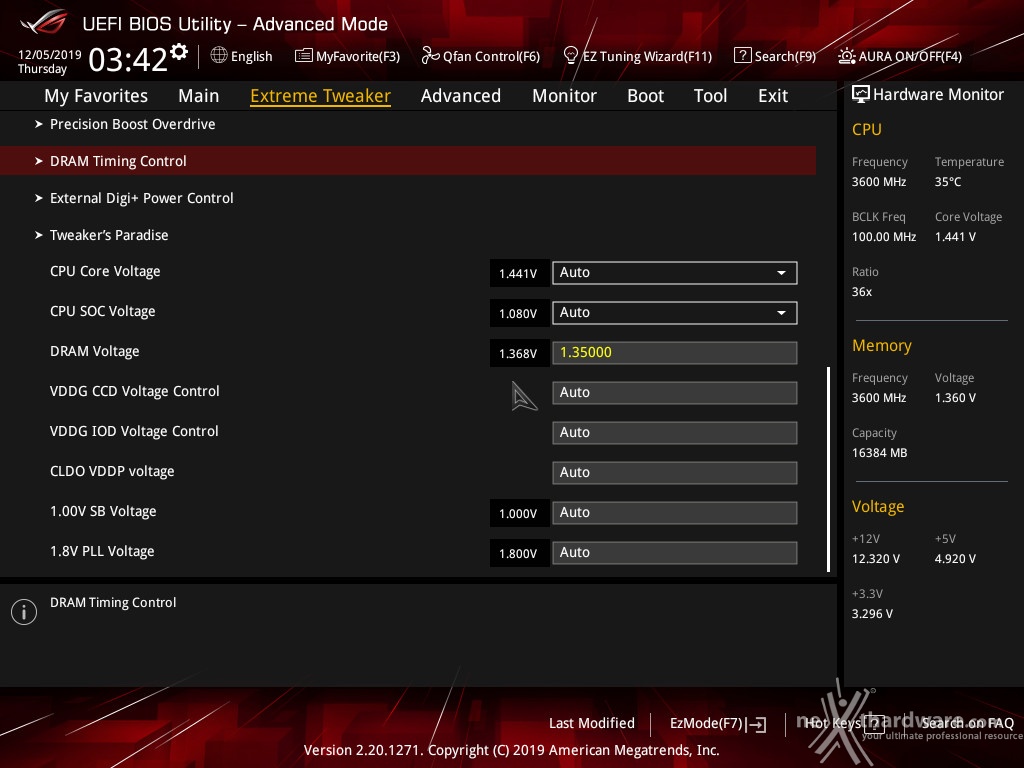Click the 03:42 clock display
The width and height of the screenshot is (1024, 768).
(128, 60)
